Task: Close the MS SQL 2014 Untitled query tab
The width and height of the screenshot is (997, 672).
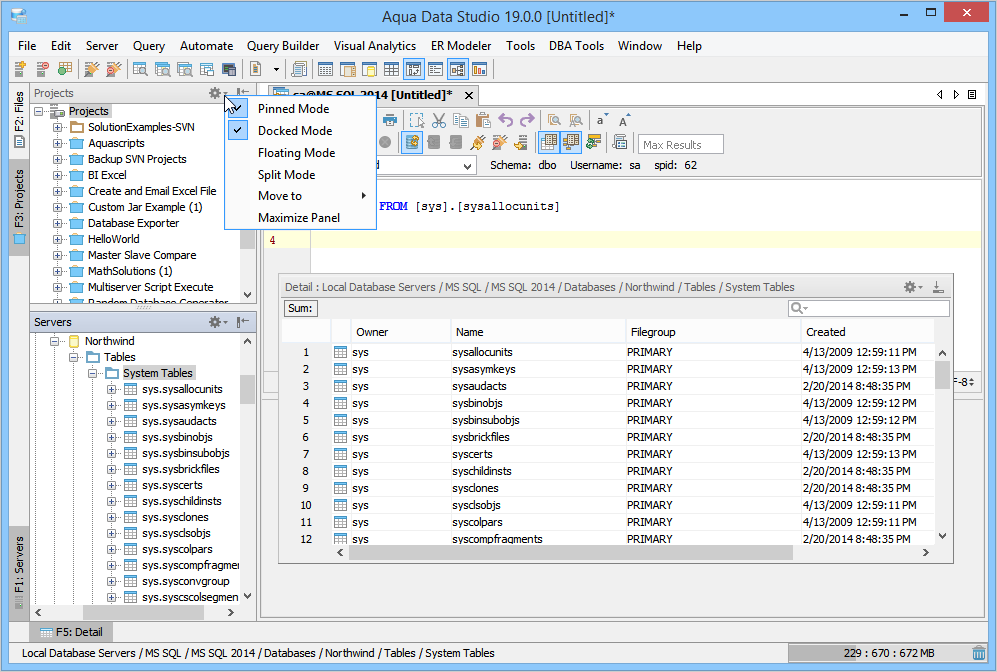Action: click(469, 95)
